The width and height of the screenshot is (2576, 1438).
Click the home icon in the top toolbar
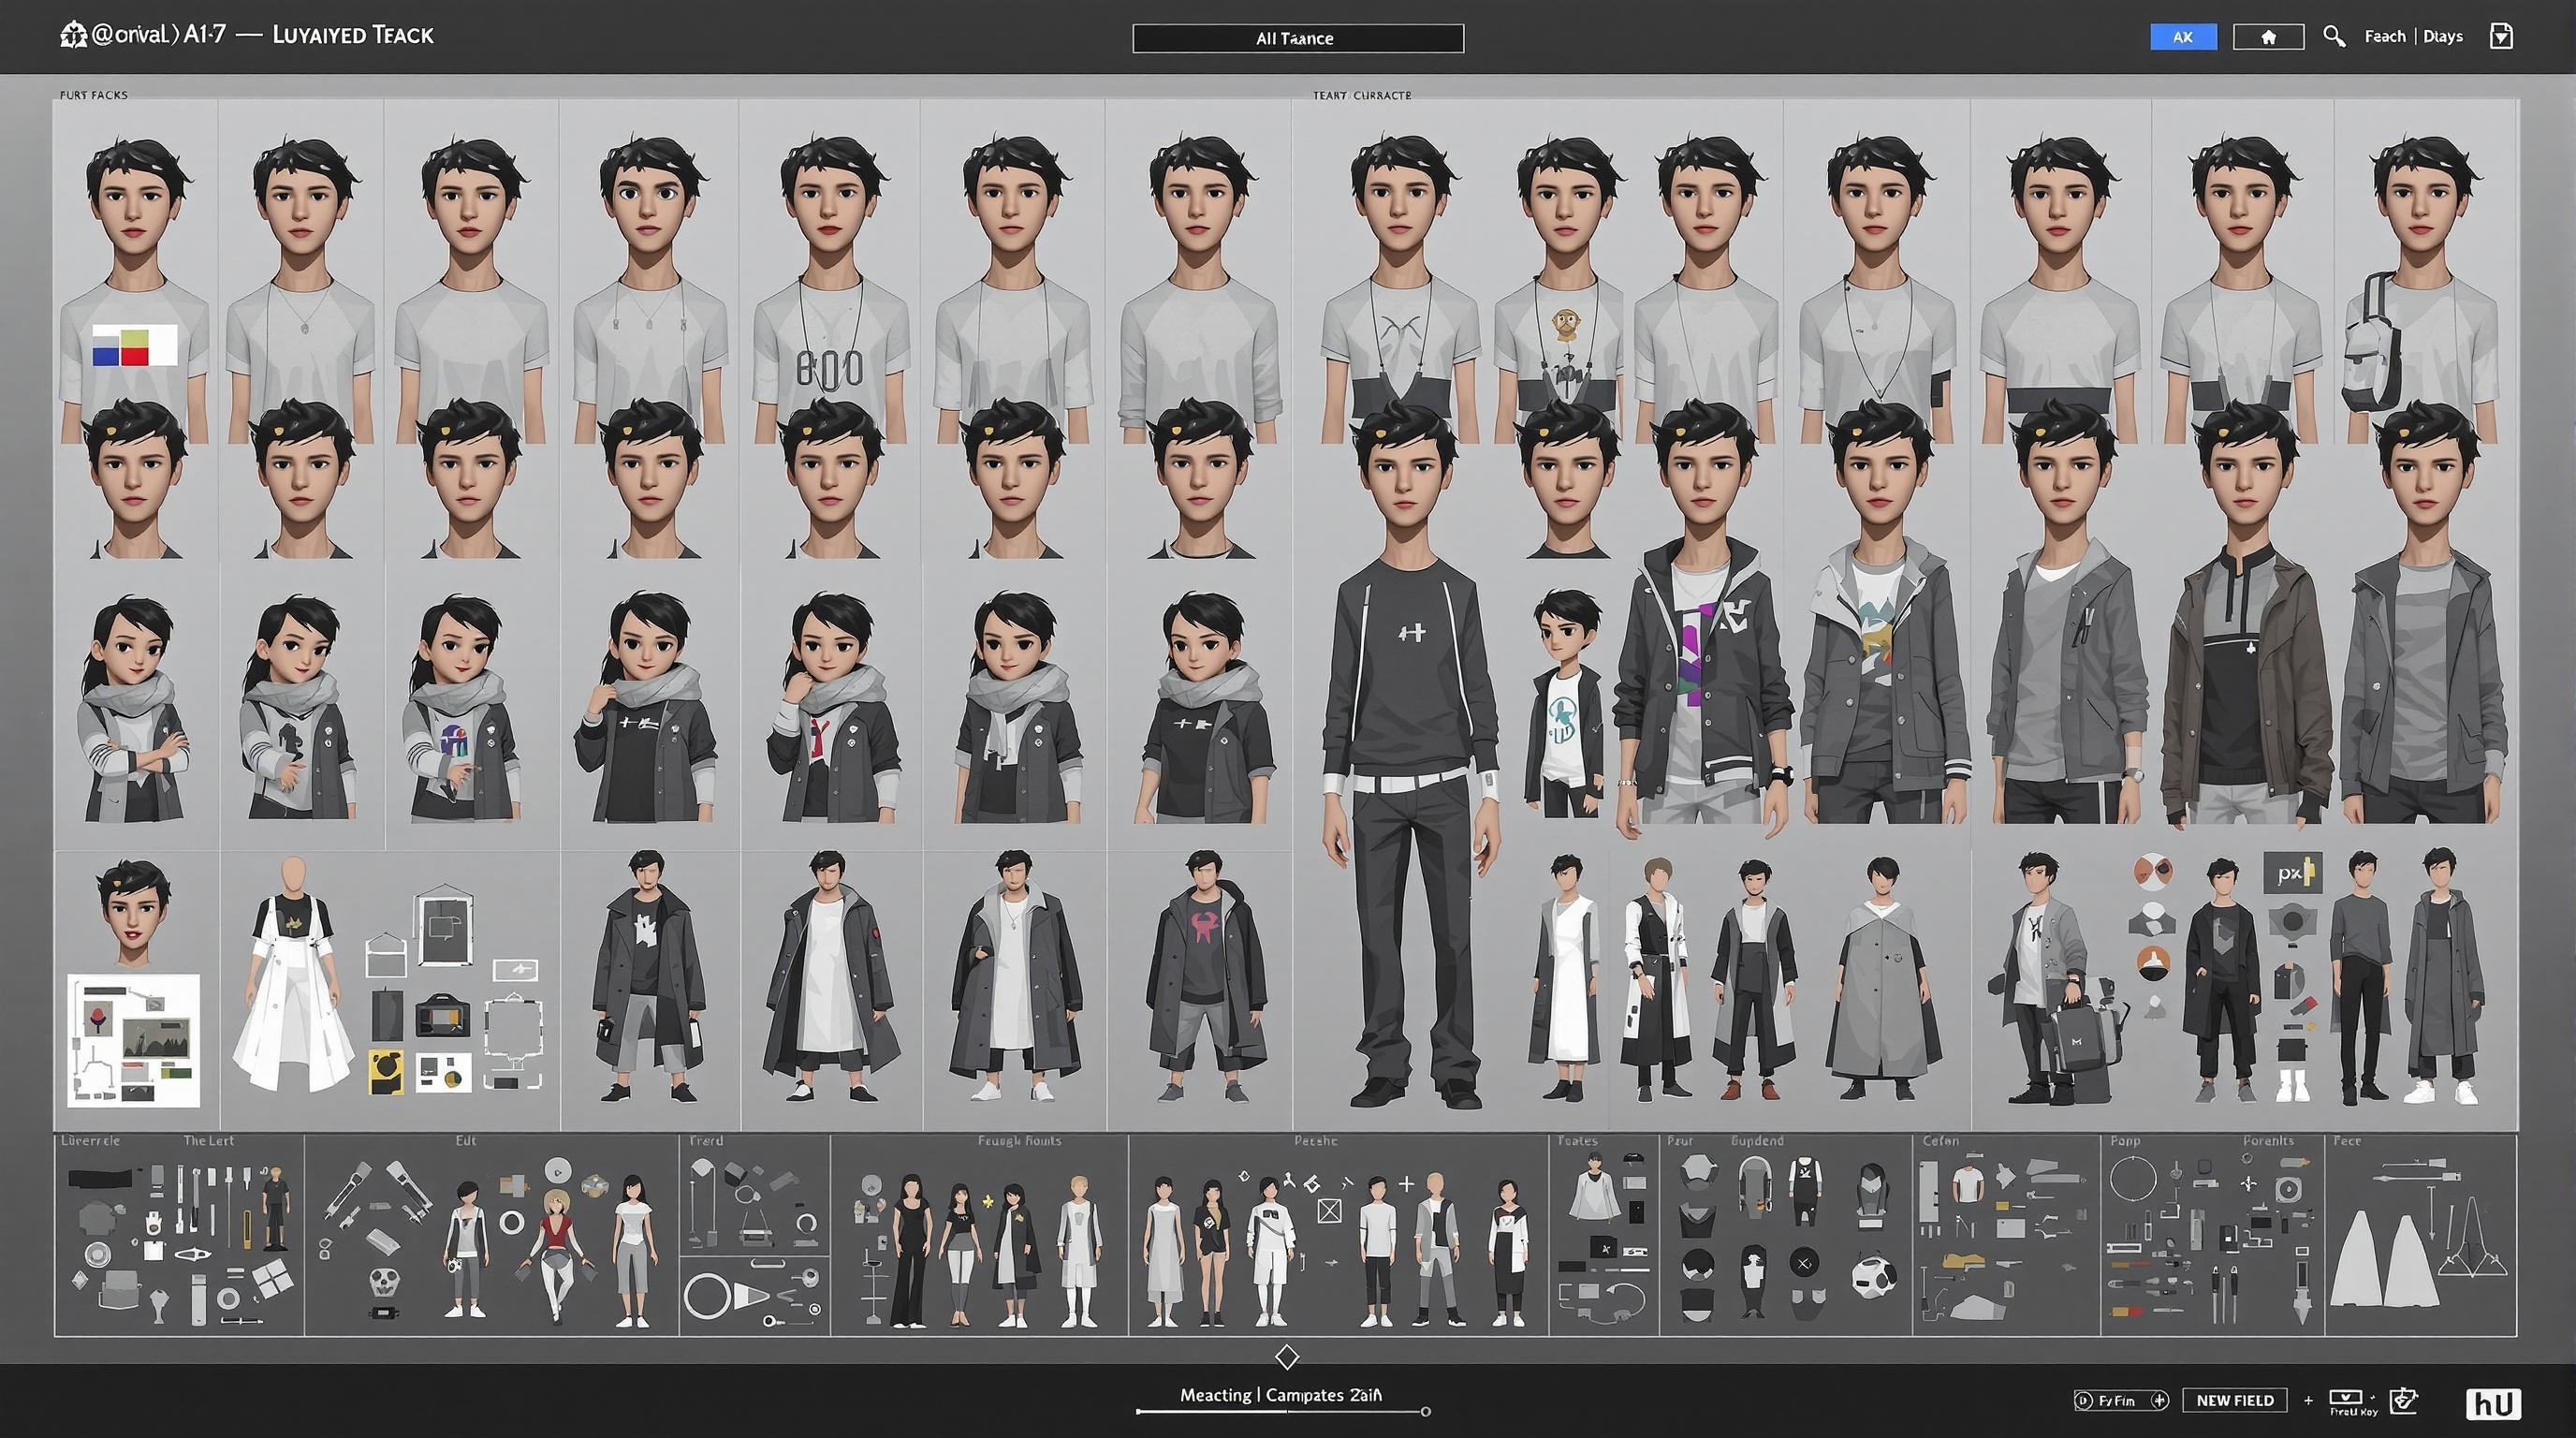click(x=2269, y=38)
